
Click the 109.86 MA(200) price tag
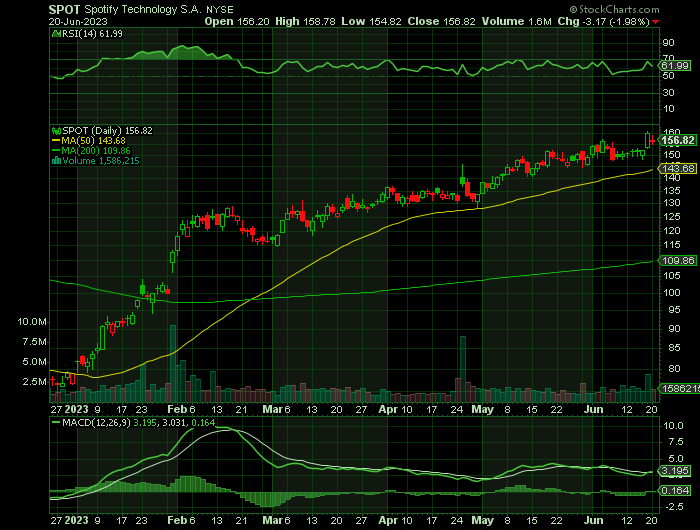point(678,261)
